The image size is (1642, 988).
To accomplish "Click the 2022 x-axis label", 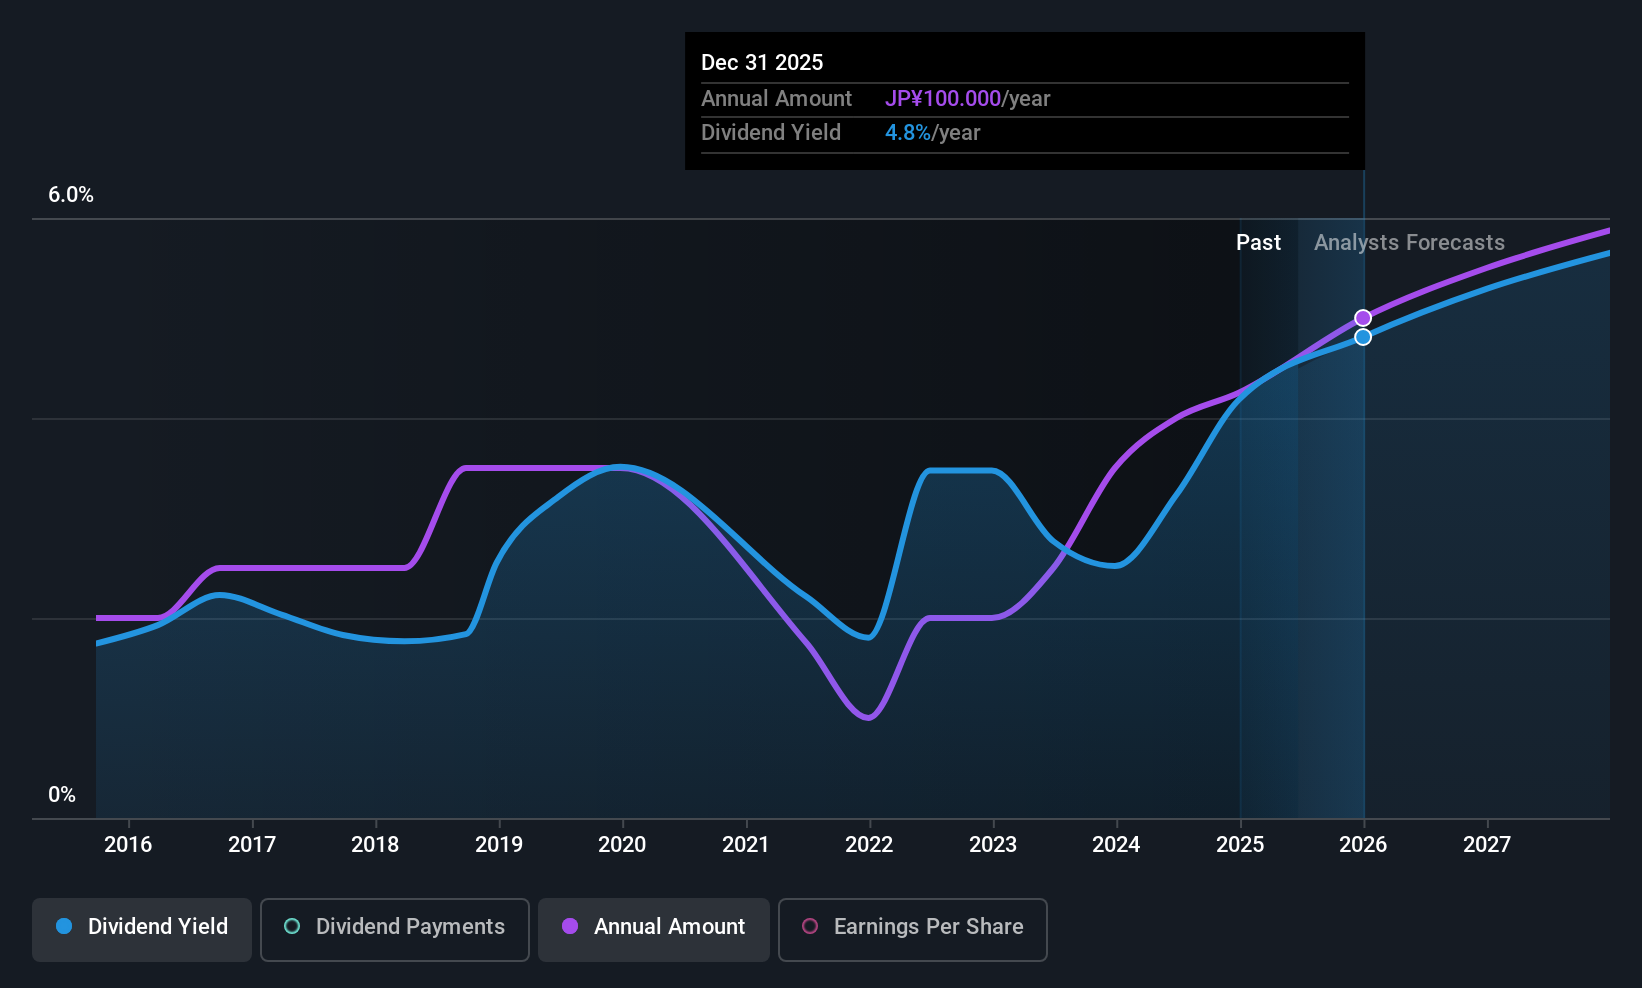I will (869, 845).
